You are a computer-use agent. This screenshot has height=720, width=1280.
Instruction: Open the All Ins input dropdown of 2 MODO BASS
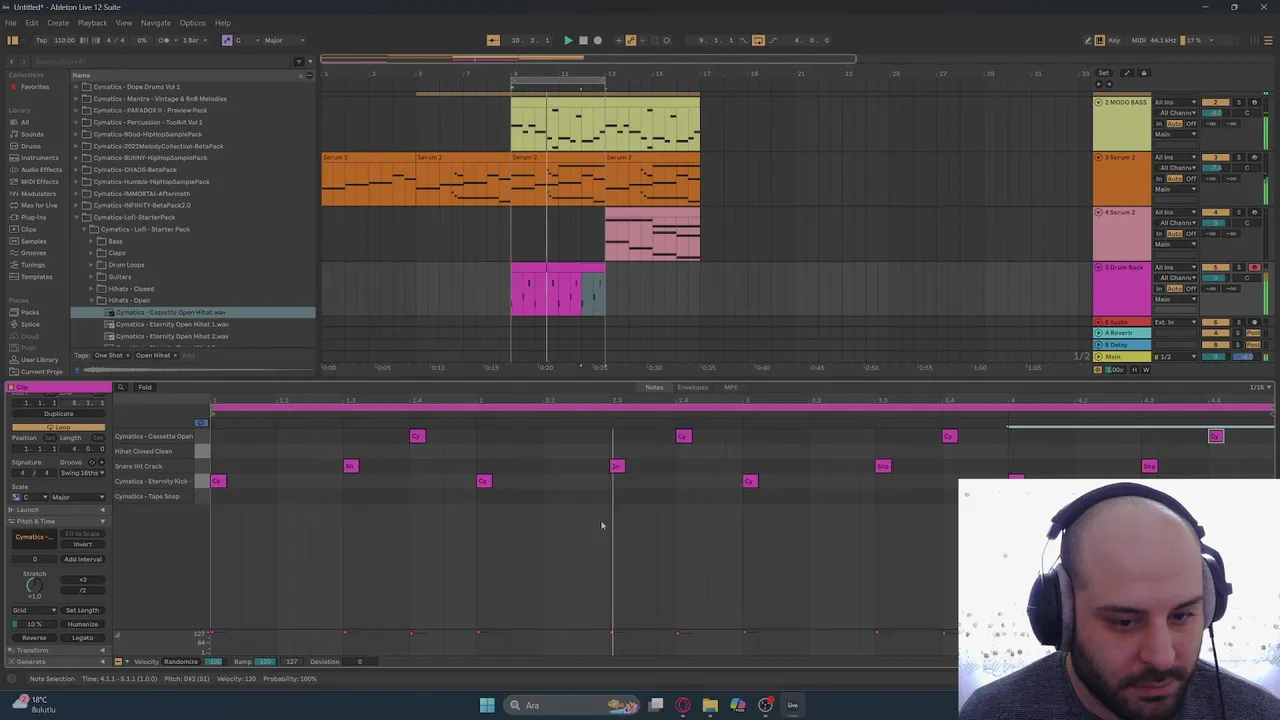[x=1175, y=102]
